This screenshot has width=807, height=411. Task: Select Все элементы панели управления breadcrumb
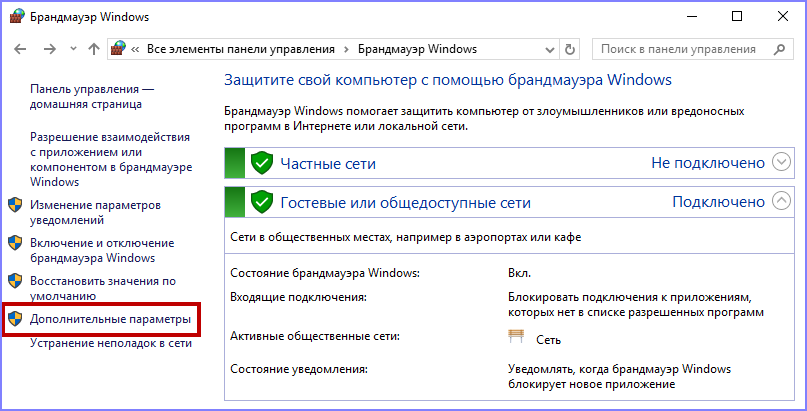point(240,49)
